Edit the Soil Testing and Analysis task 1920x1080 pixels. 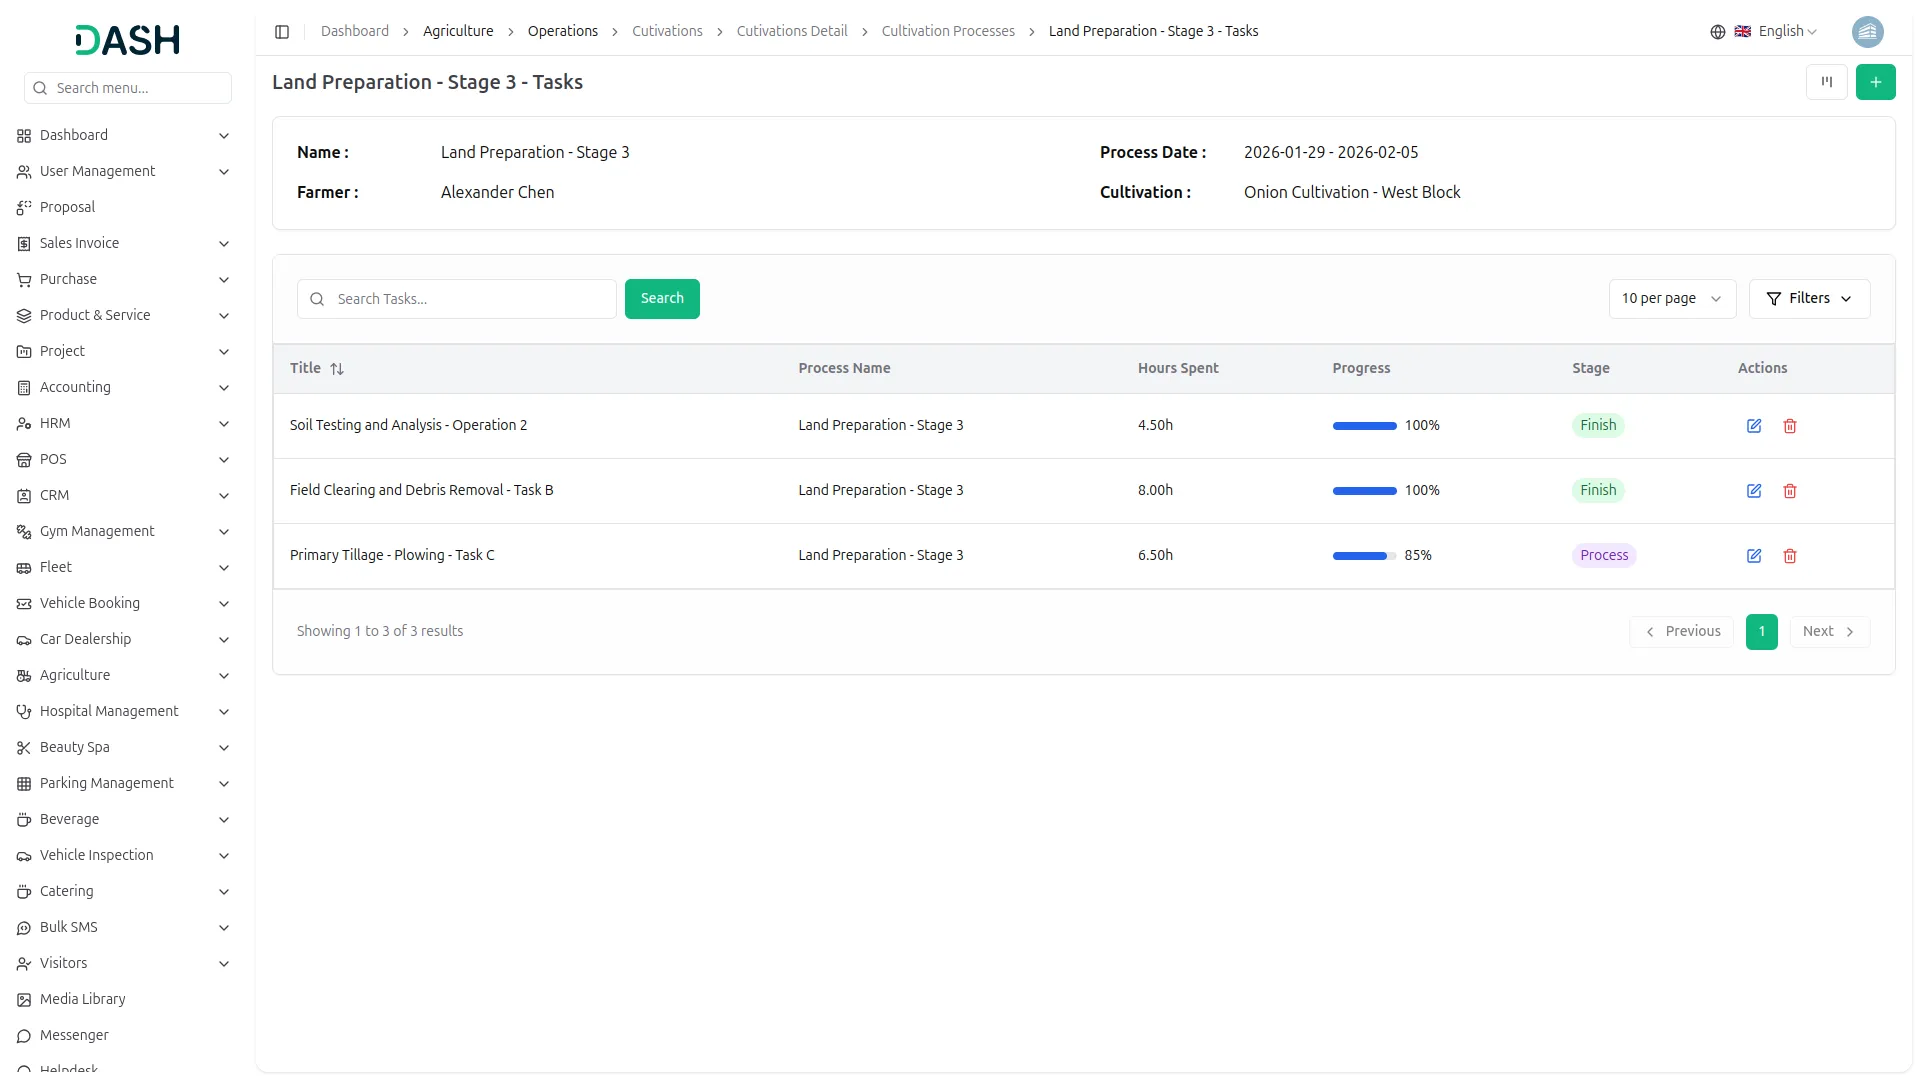[1753, 426]
